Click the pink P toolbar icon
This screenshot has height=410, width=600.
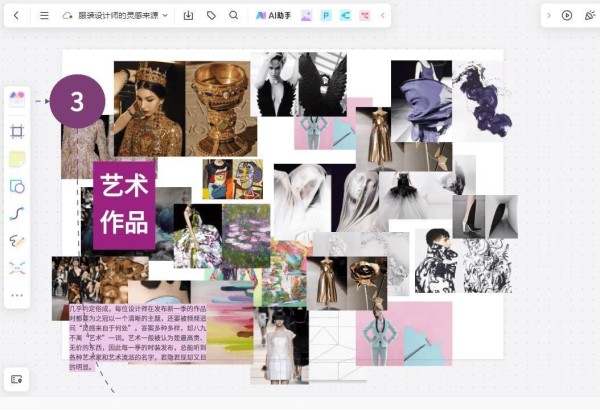[x=326, y=16]
